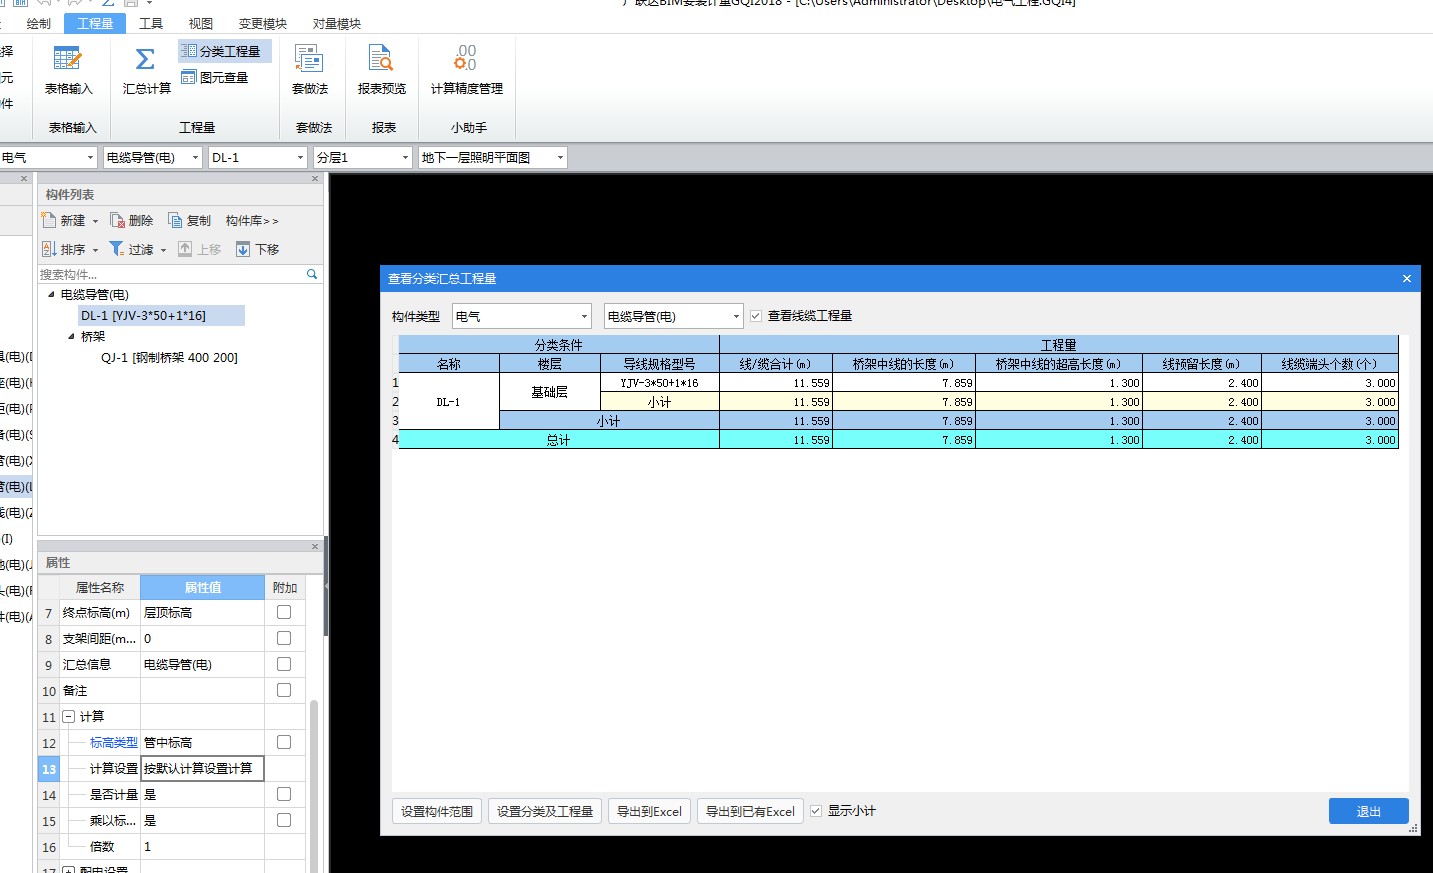Image resolution: width=1433 pixels, height=873 pixels.
Task: Open the 套做法 tool in ribbon
Action: click(x=309, y=71)
